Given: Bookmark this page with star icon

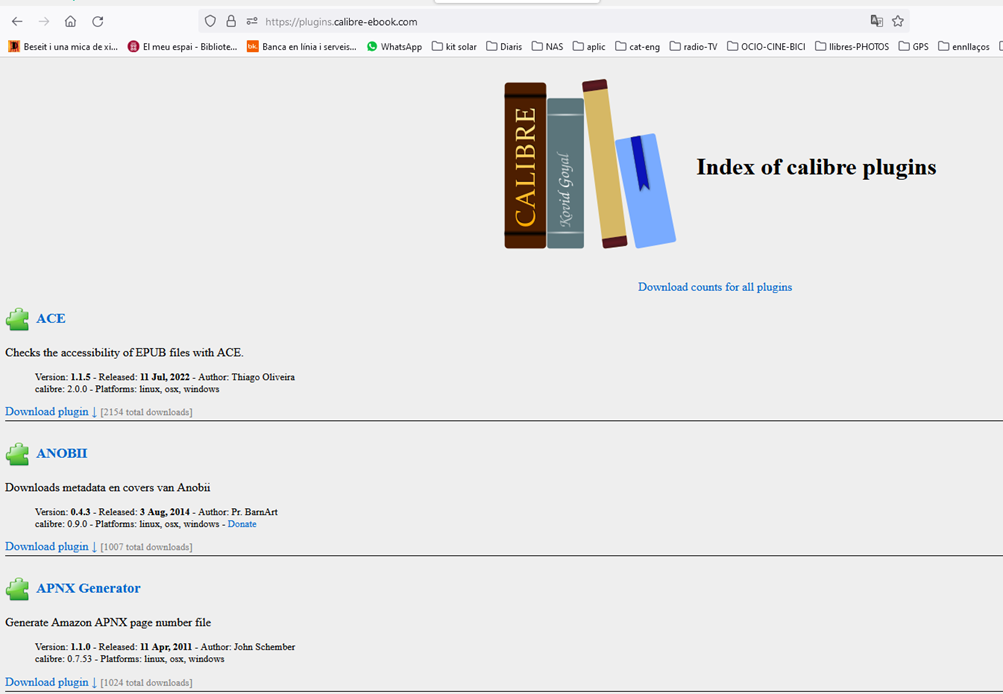Looking at the screenshot, I should tap(898, 21).
